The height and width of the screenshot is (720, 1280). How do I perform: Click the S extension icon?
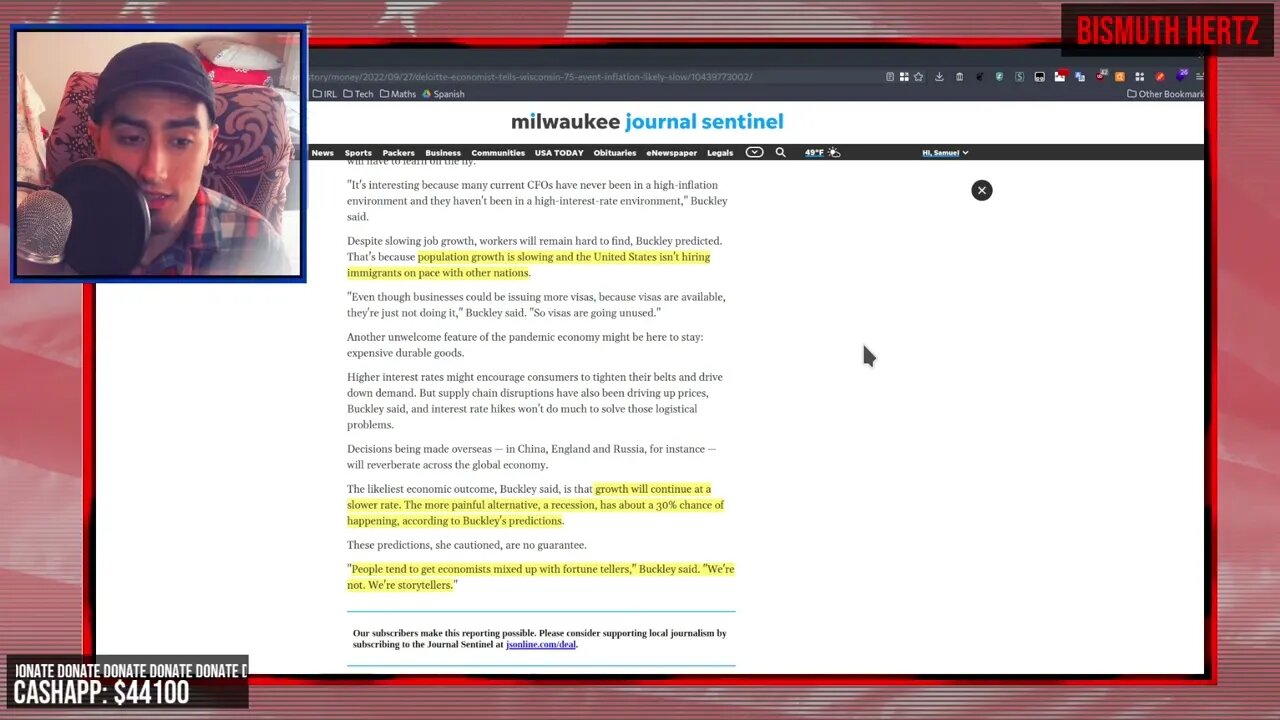[x=1019, y=77]
